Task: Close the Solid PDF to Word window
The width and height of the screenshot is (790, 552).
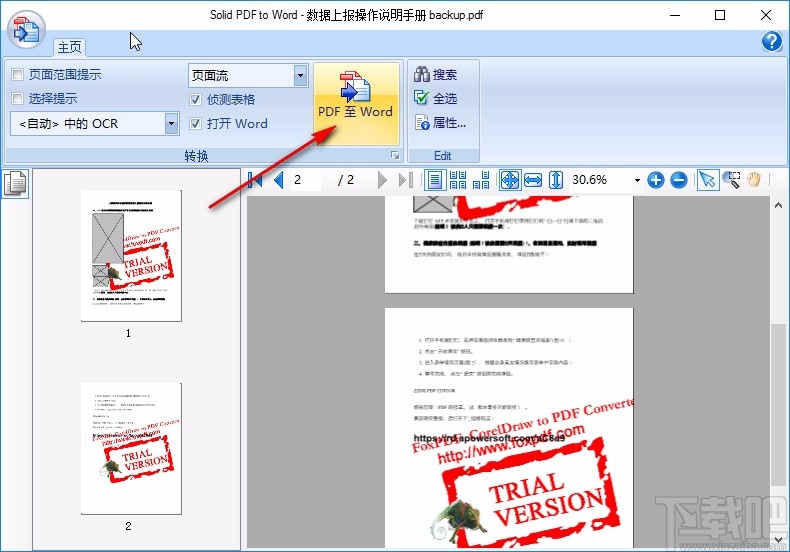Action: coord(765,15)
